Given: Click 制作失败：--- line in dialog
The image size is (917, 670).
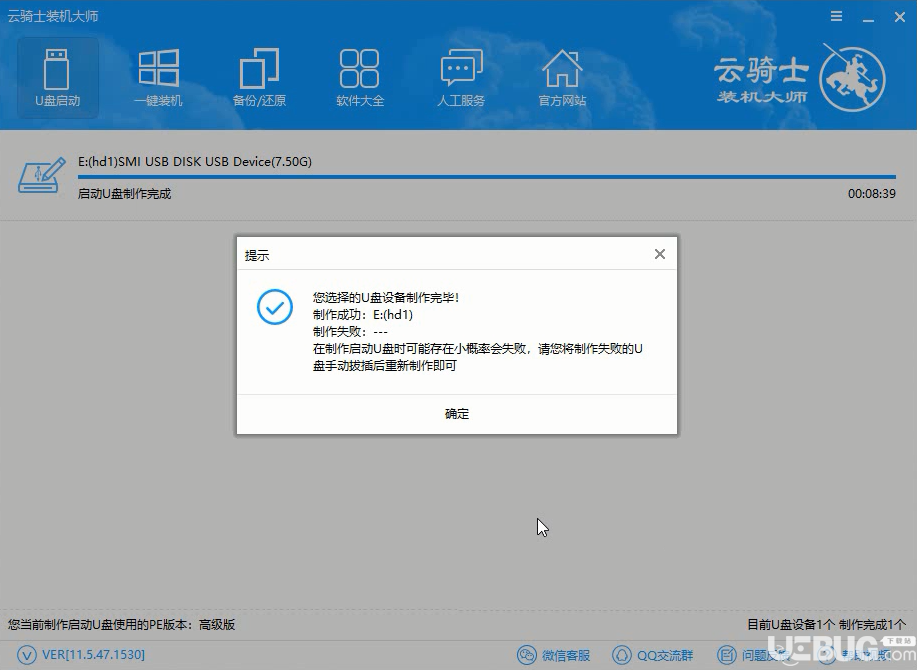Looking at the screenshot, I should [x=350, y=331].
